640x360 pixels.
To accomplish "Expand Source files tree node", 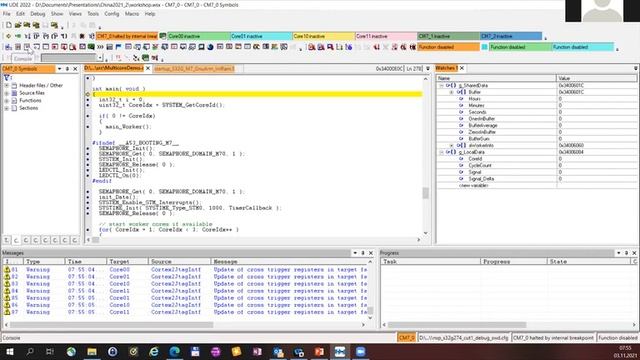I will point(7,93).
